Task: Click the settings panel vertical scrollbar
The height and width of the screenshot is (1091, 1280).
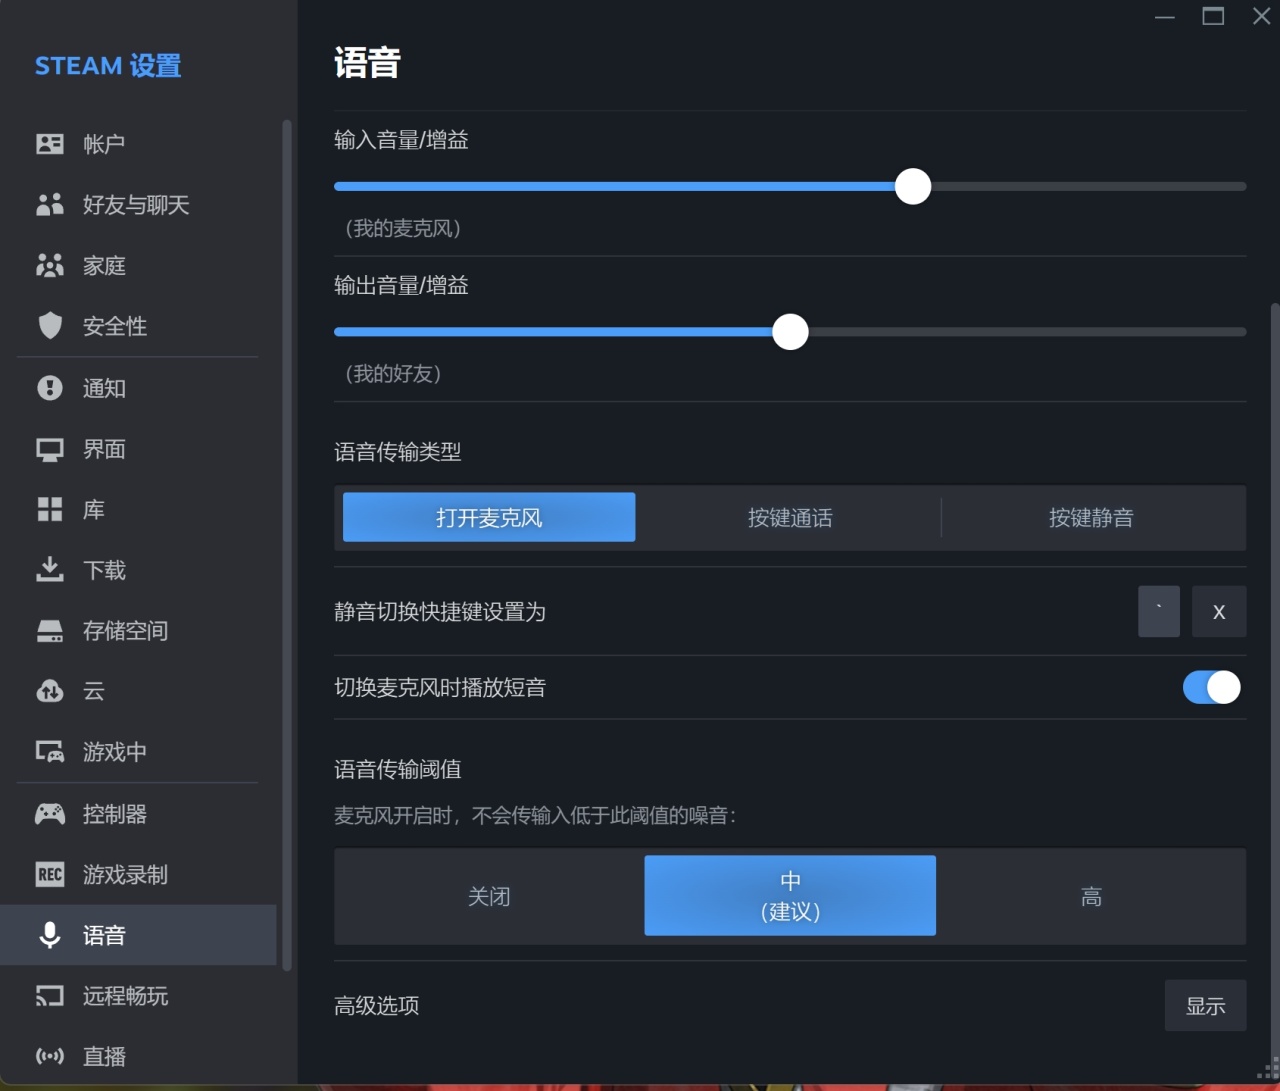Action: [x=1274, y=680]
